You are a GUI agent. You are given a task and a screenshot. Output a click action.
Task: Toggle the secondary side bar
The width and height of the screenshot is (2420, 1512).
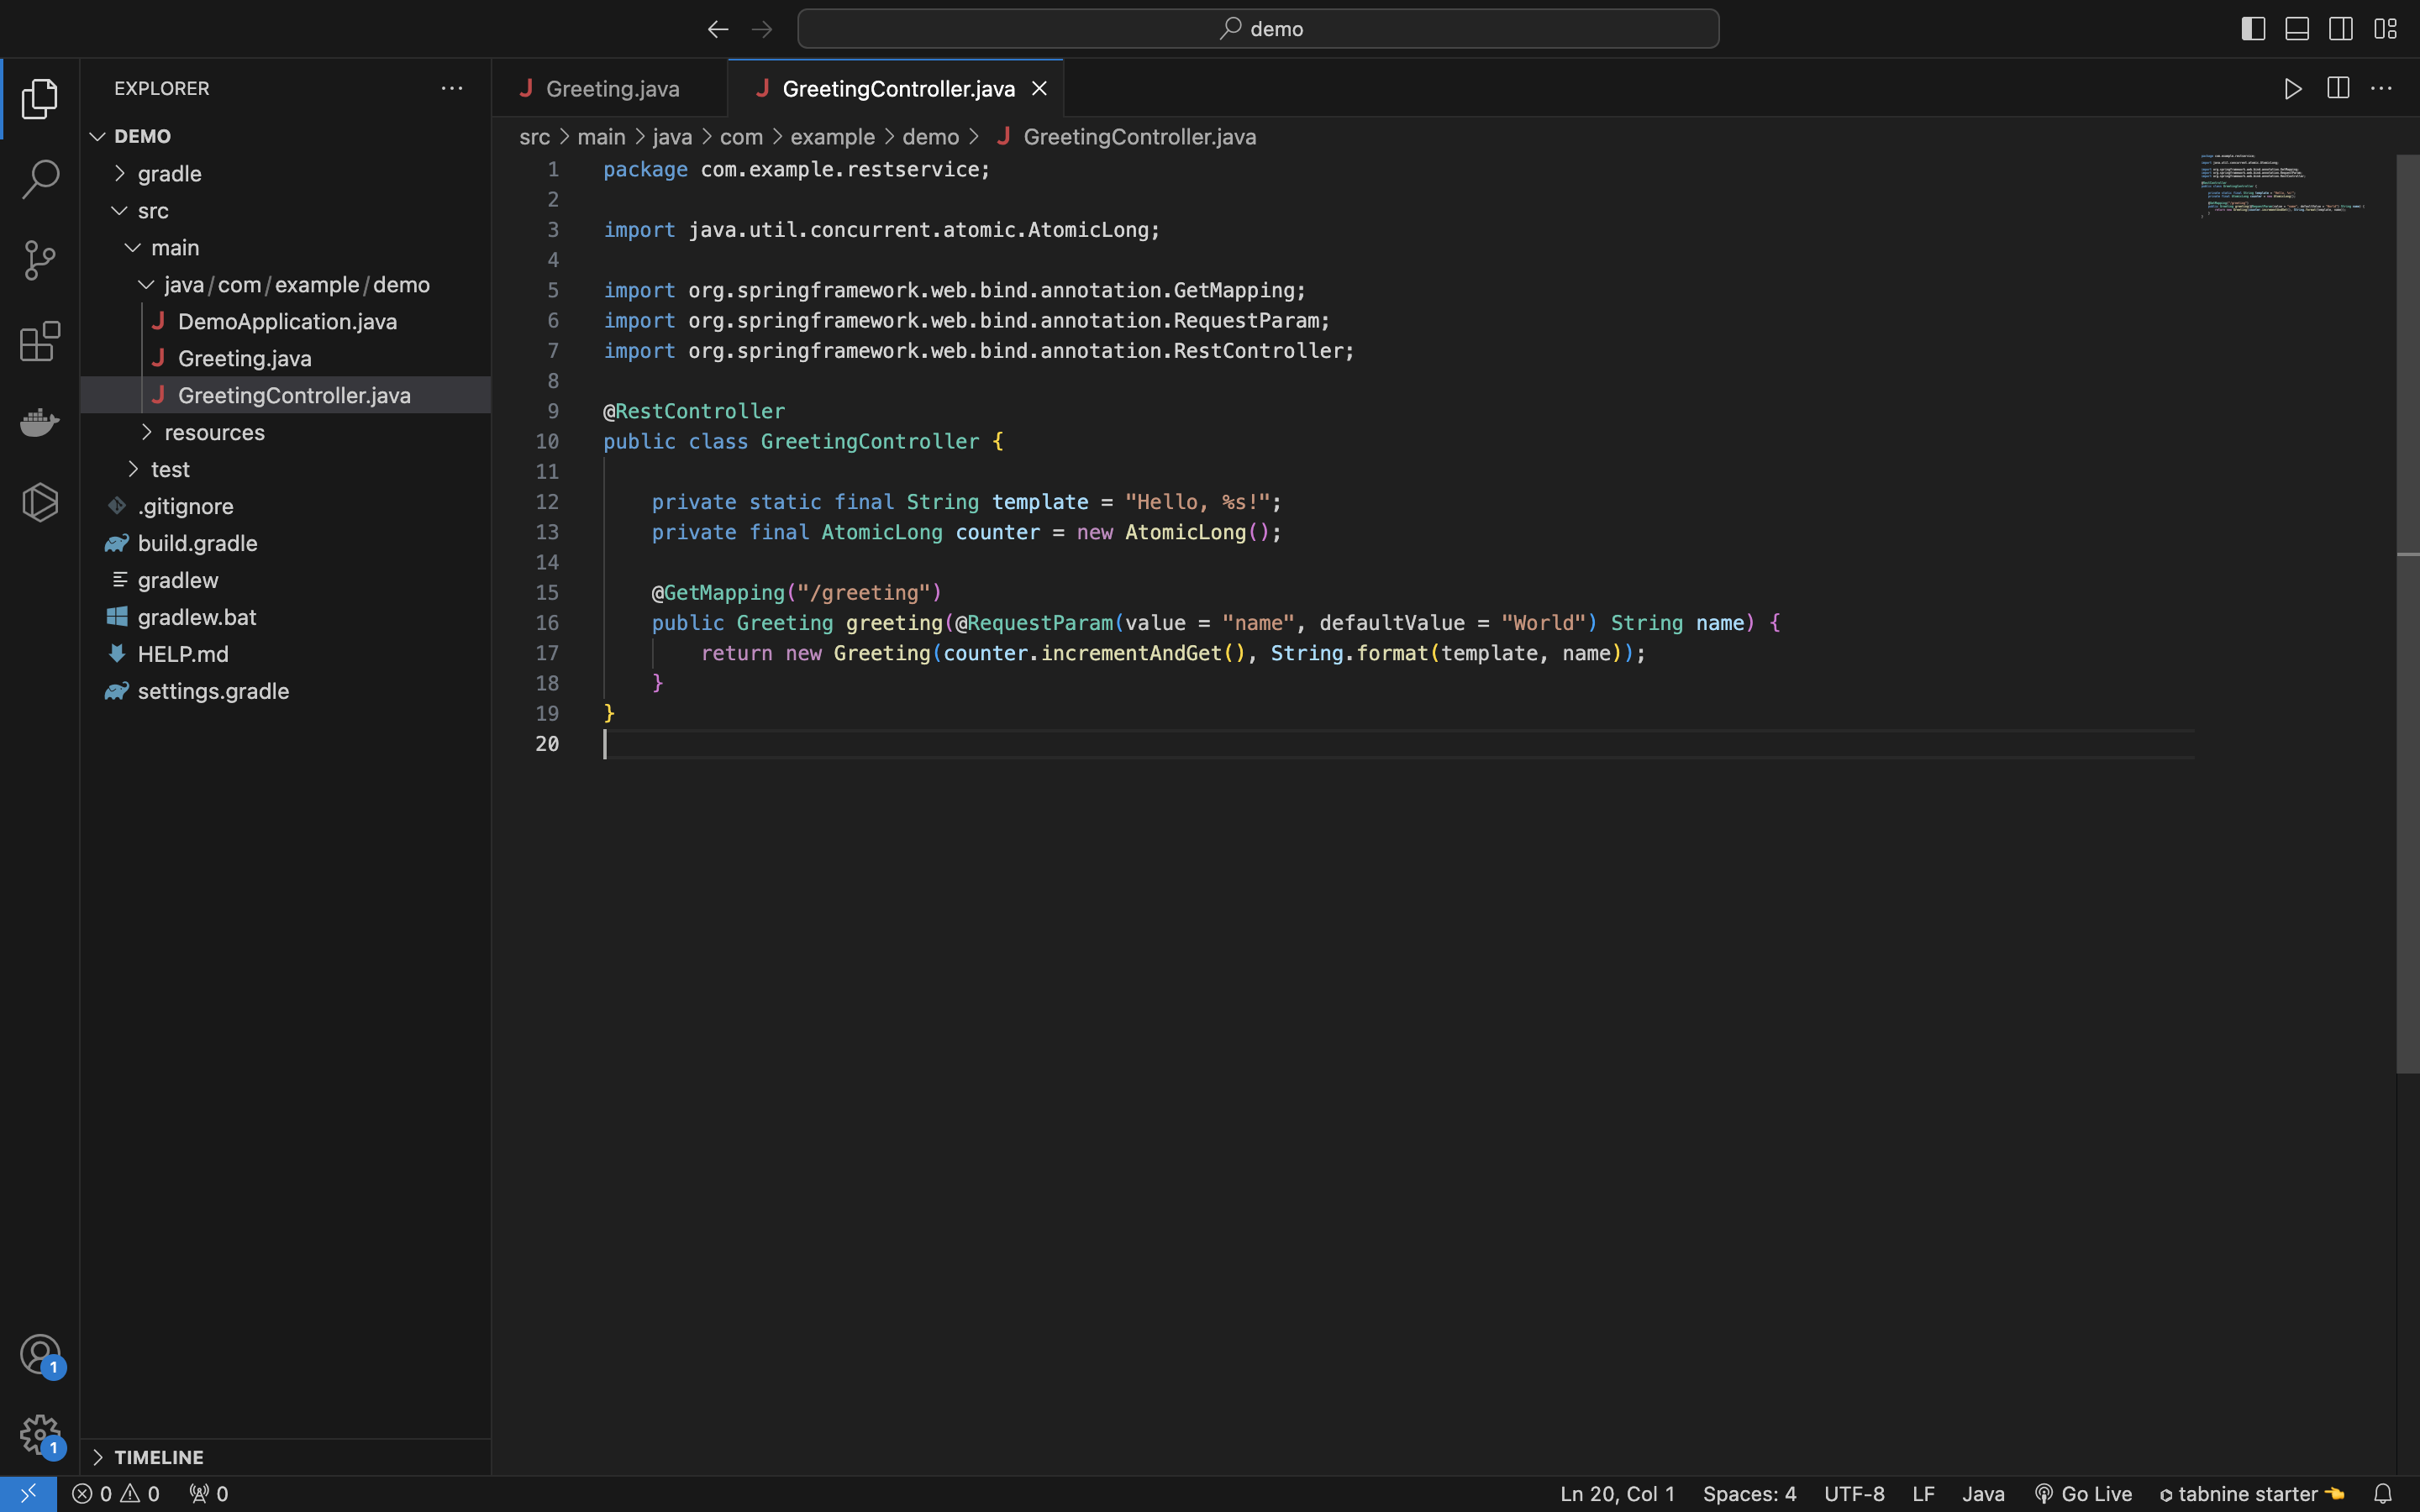coord(2340,28)
